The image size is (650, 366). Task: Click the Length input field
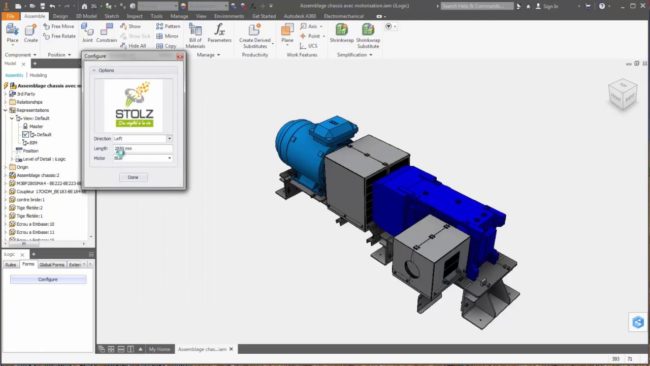[143, 148]
